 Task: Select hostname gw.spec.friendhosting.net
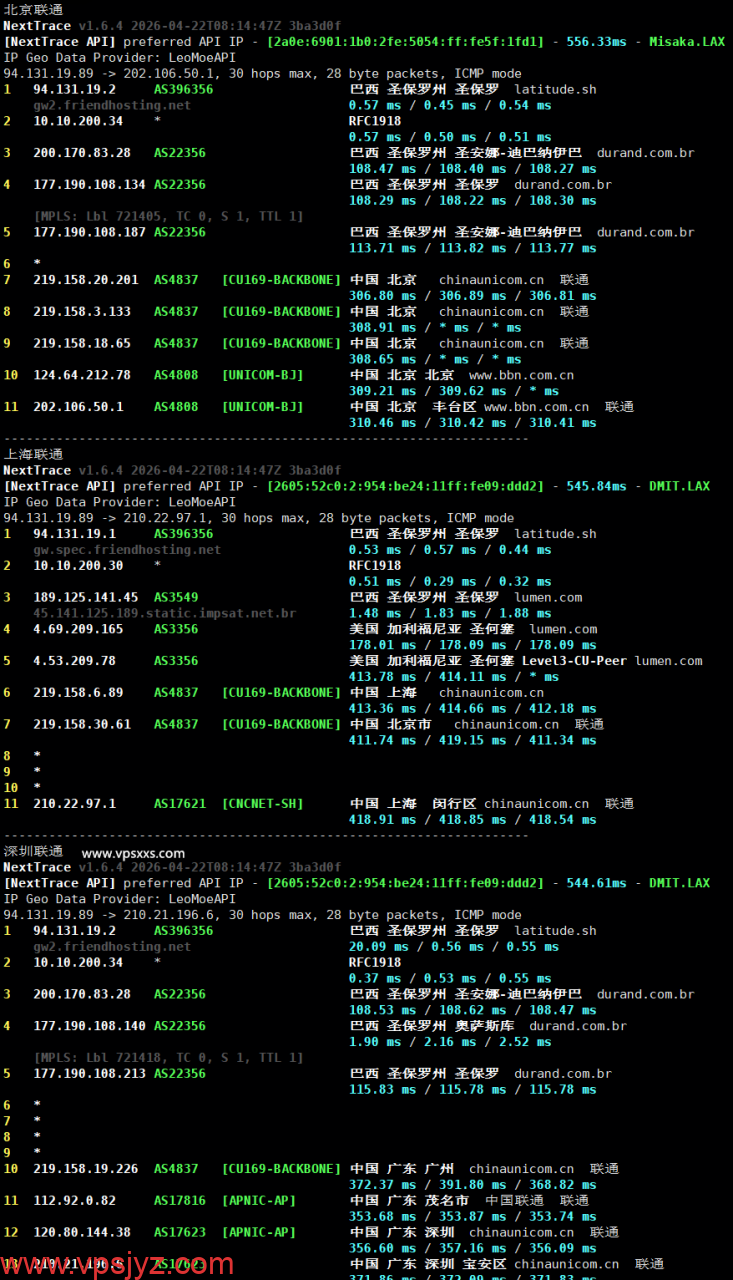point(127,550)
